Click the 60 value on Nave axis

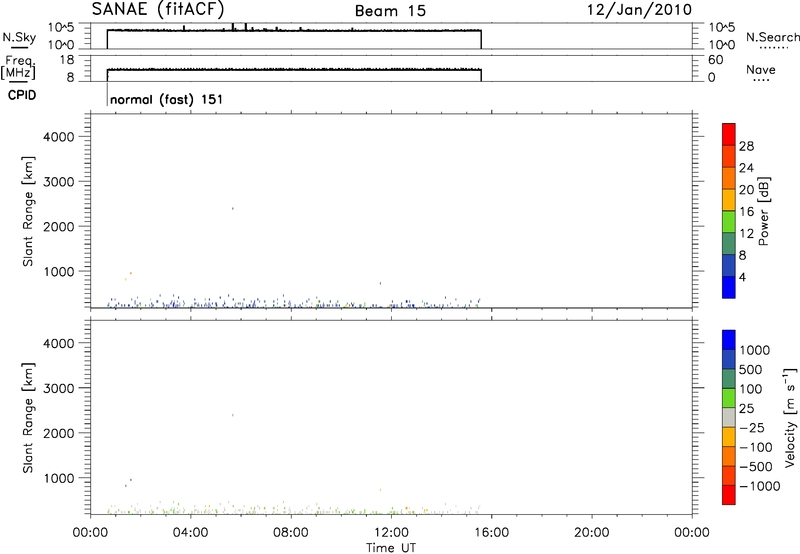[715, 60]
